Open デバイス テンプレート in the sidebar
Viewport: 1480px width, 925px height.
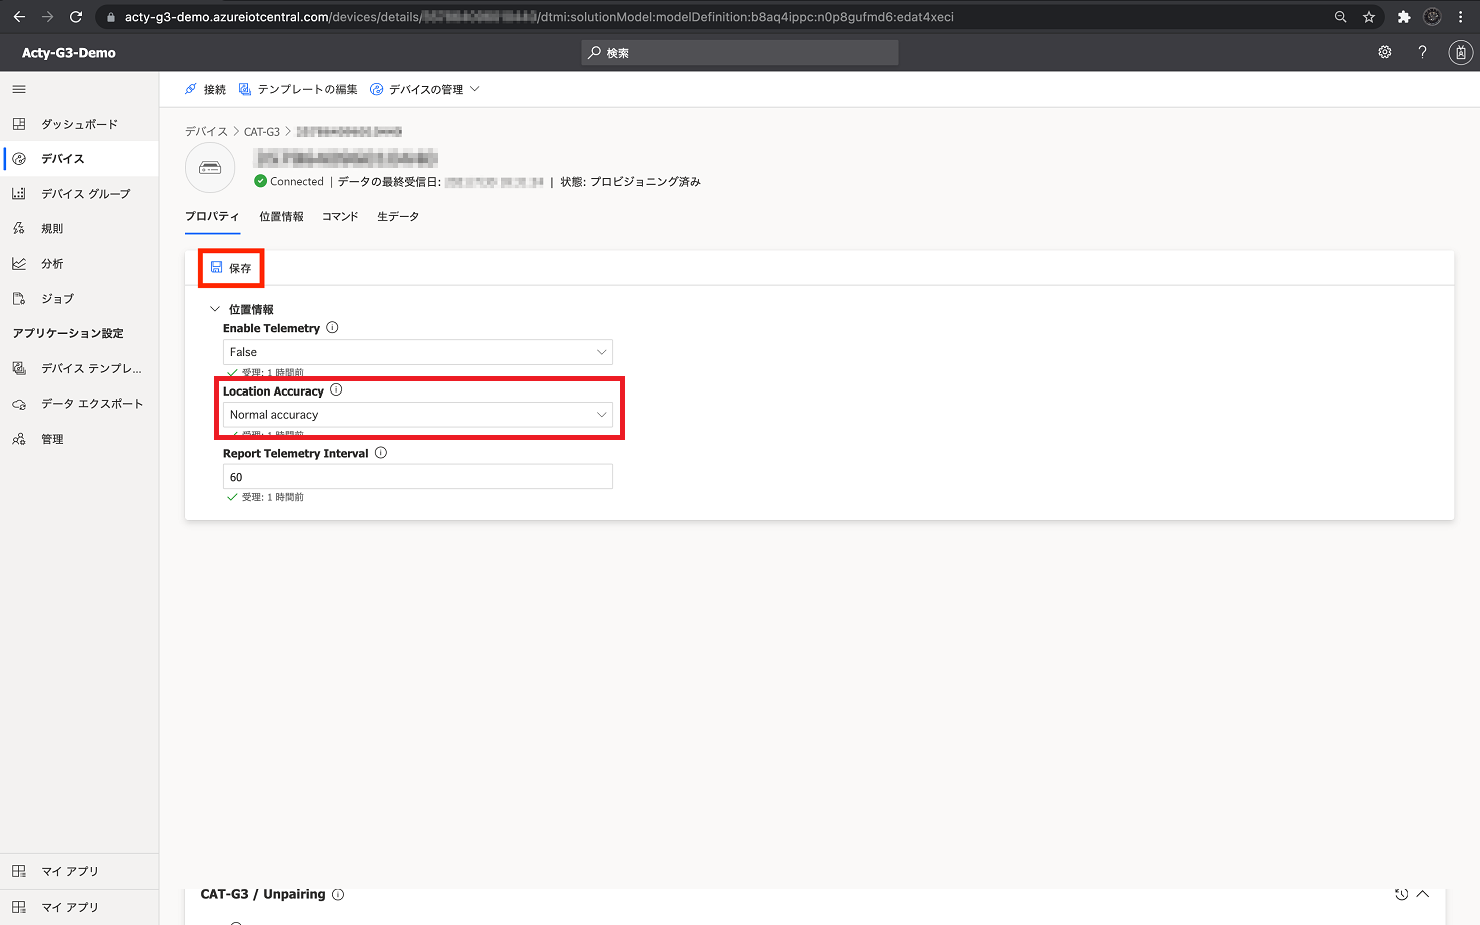(79, 369)
